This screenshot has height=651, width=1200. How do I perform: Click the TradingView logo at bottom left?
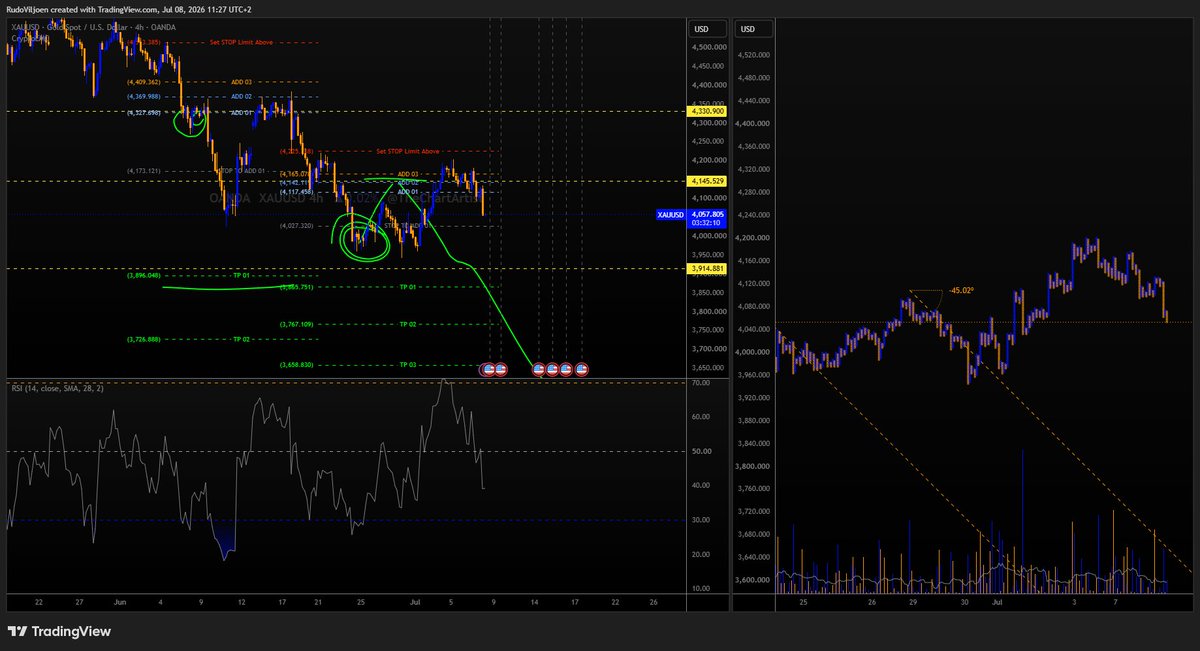pyautogui.click(x=59, y=631)
